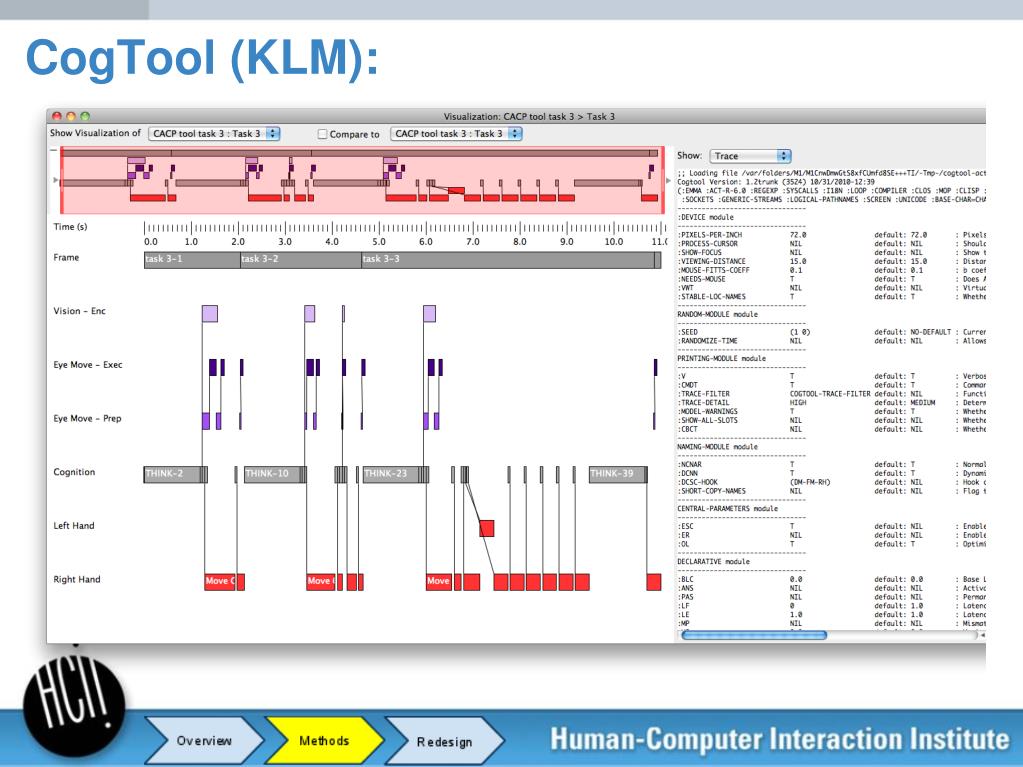Select the THINK-2 cognition block
Image resolution: width=1023 pixels, height=767 pixels.
(172, 474)
